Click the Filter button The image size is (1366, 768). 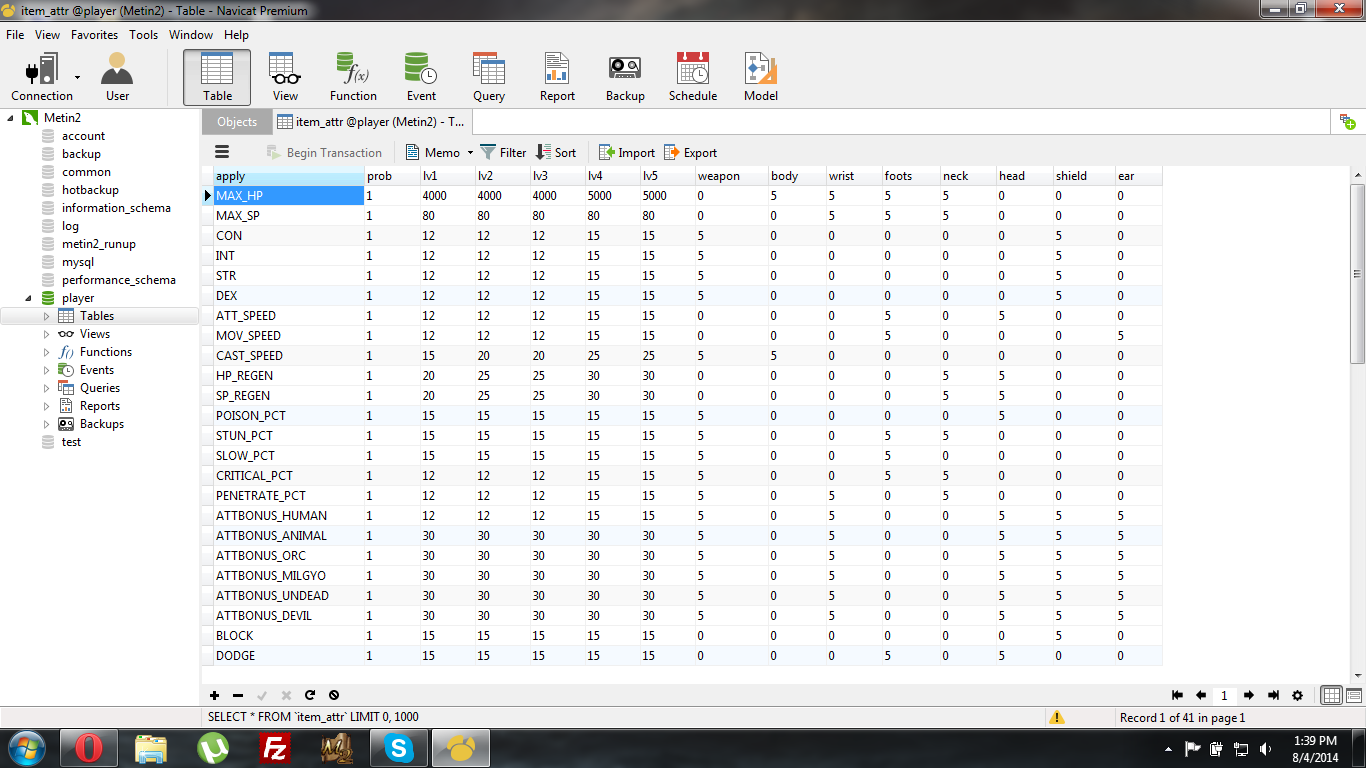coord(503,153)
